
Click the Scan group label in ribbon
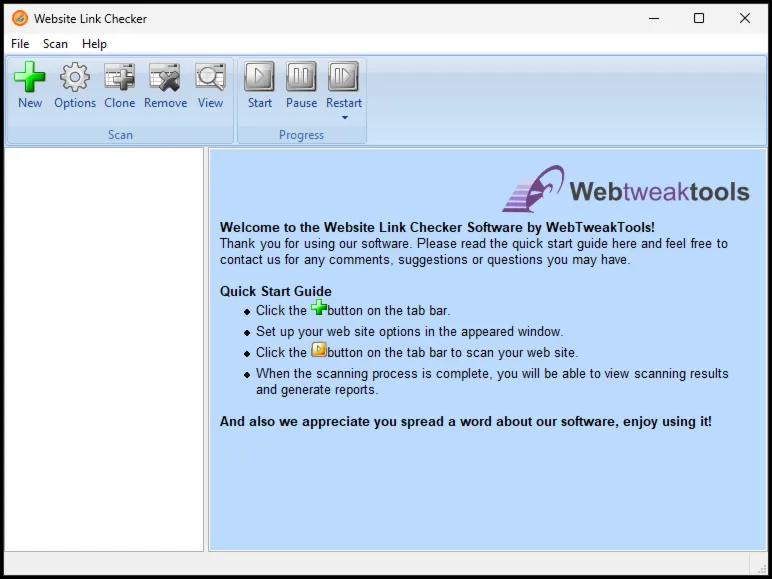pos(120,135)
